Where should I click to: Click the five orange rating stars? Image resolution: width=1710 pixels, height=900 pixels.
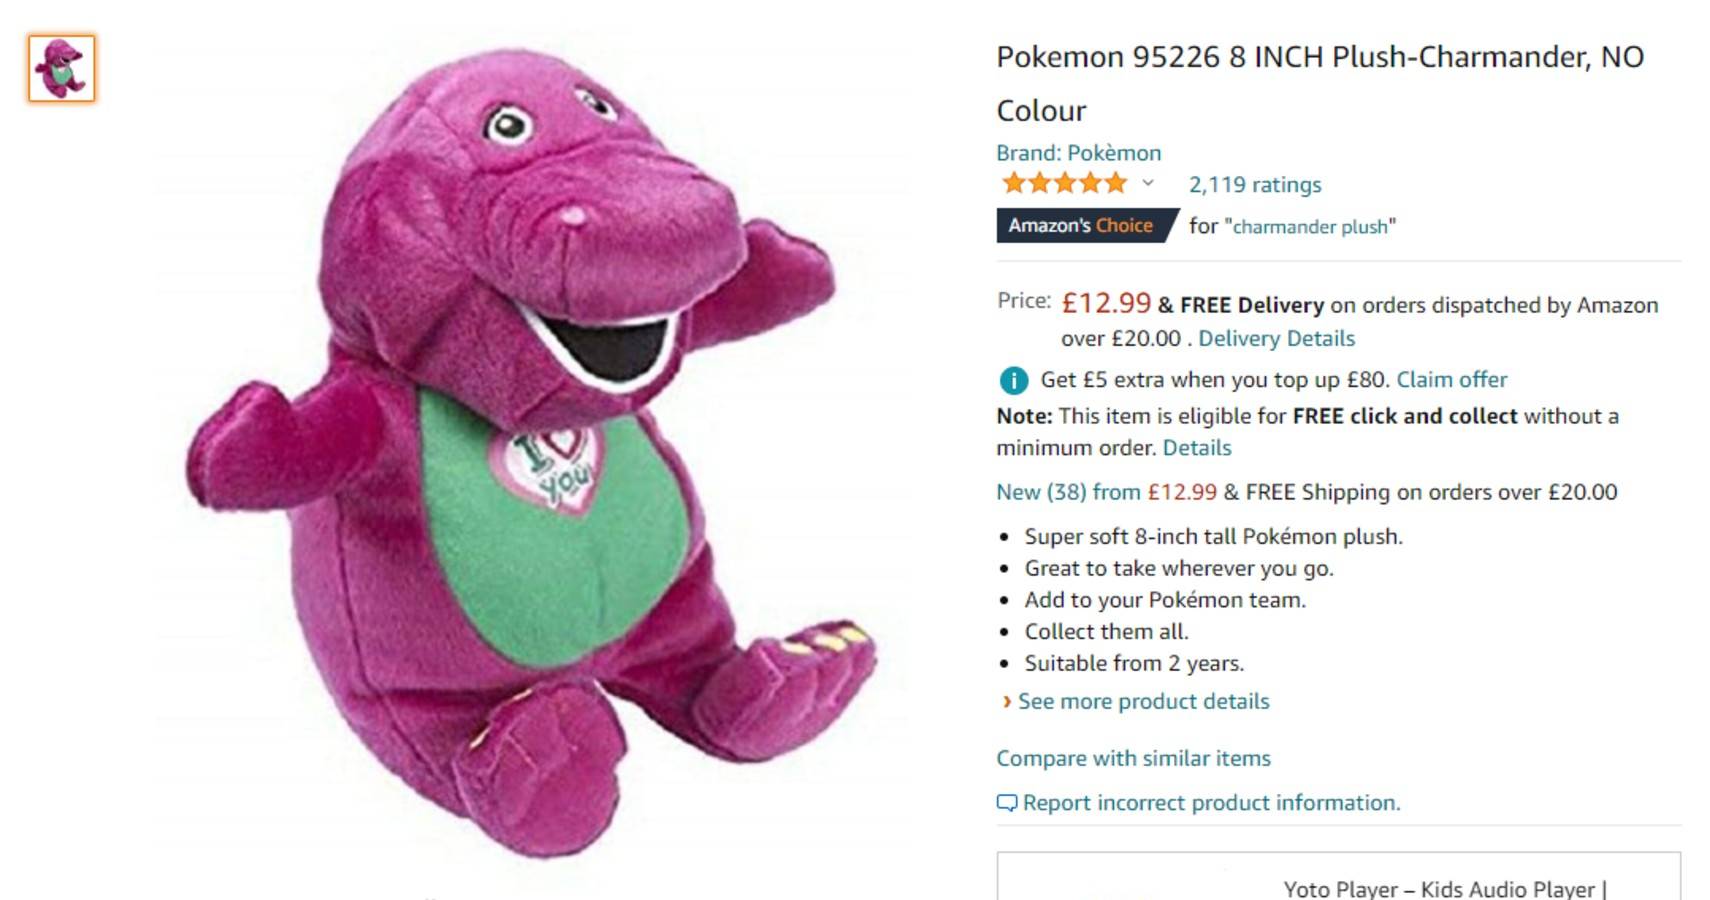(1063, 183)
